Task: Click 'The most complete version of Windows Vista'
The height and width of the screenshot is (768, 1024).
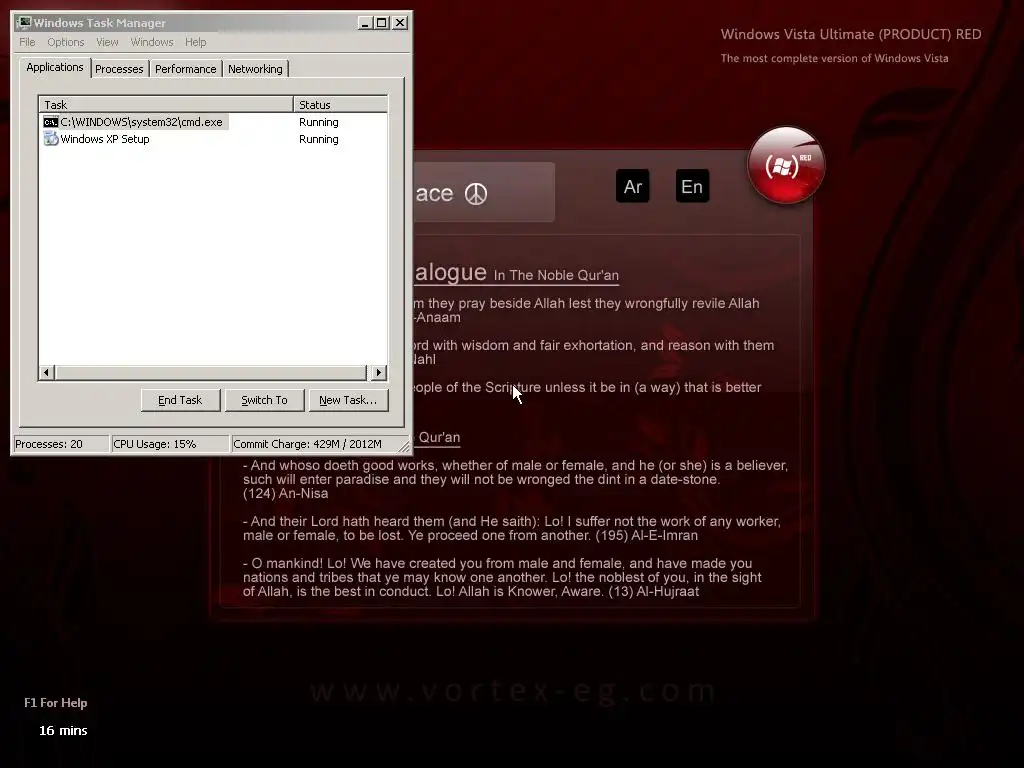Action: pyautogui.click(x=834, y=58)
